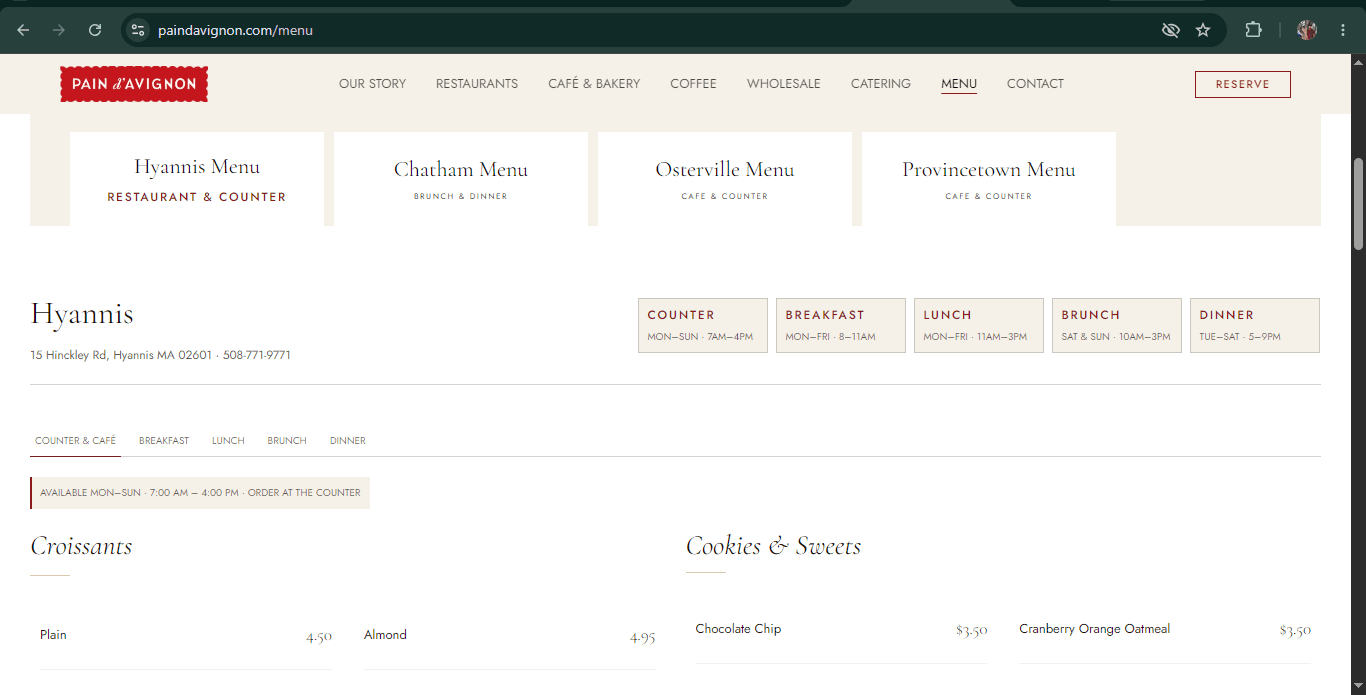Screen dimensions: 1366x695
Task: Click the Pain d'Avignon logo
Action: point(134,84)
